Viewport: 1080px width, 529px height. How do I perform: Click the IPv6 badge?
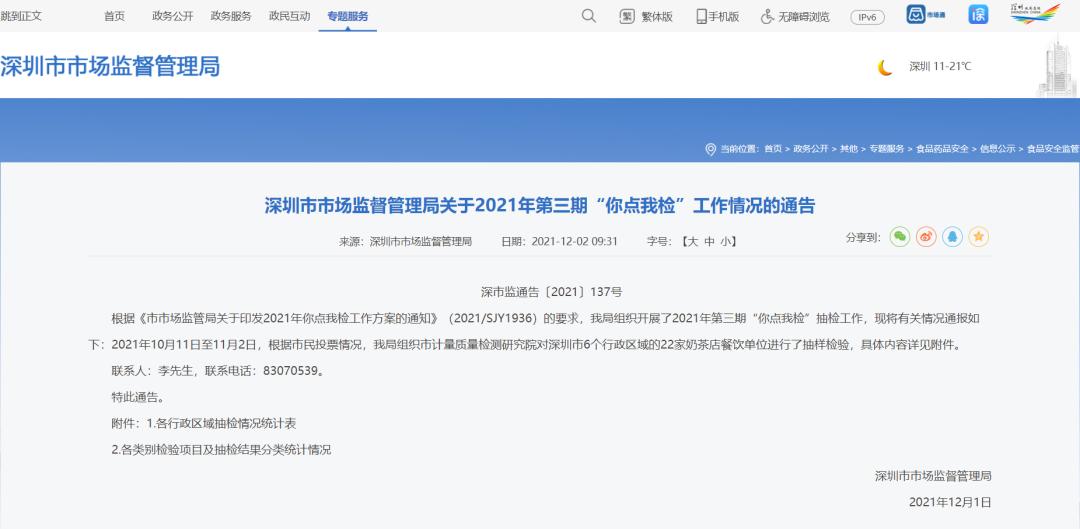[x=867, y=17]
